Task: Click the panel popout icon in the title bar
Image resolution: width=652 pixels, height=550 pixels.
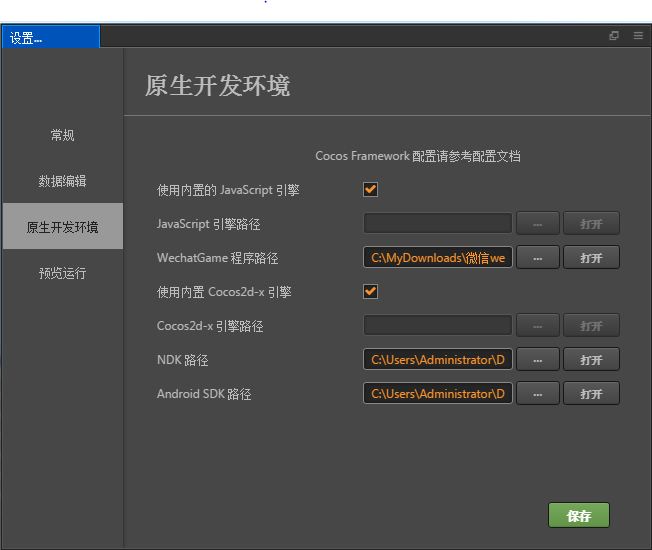Action: tap(614, 36)
